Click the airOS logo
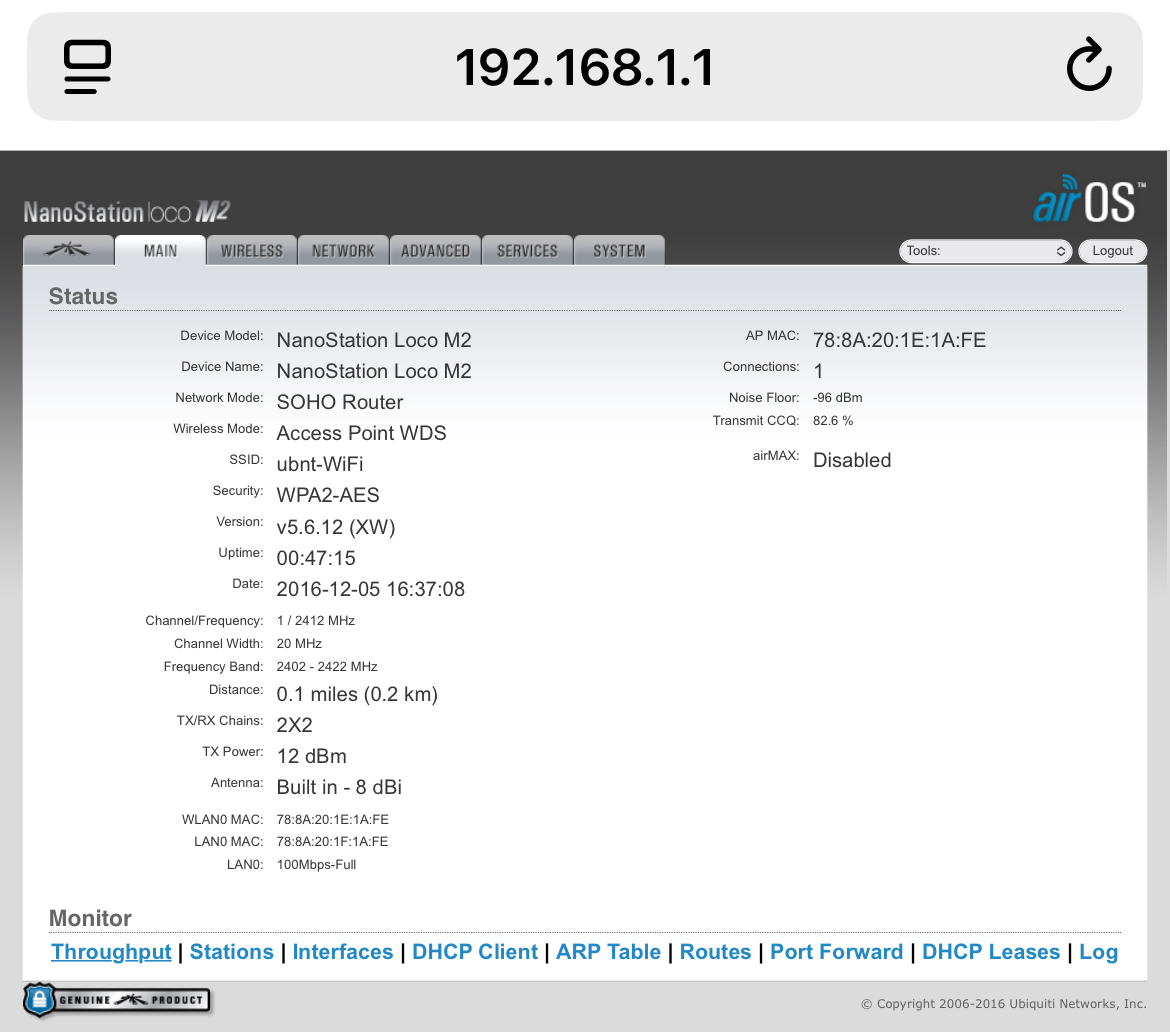The height and width of the screenshot is (1032, 1170). pos(1089,200)
